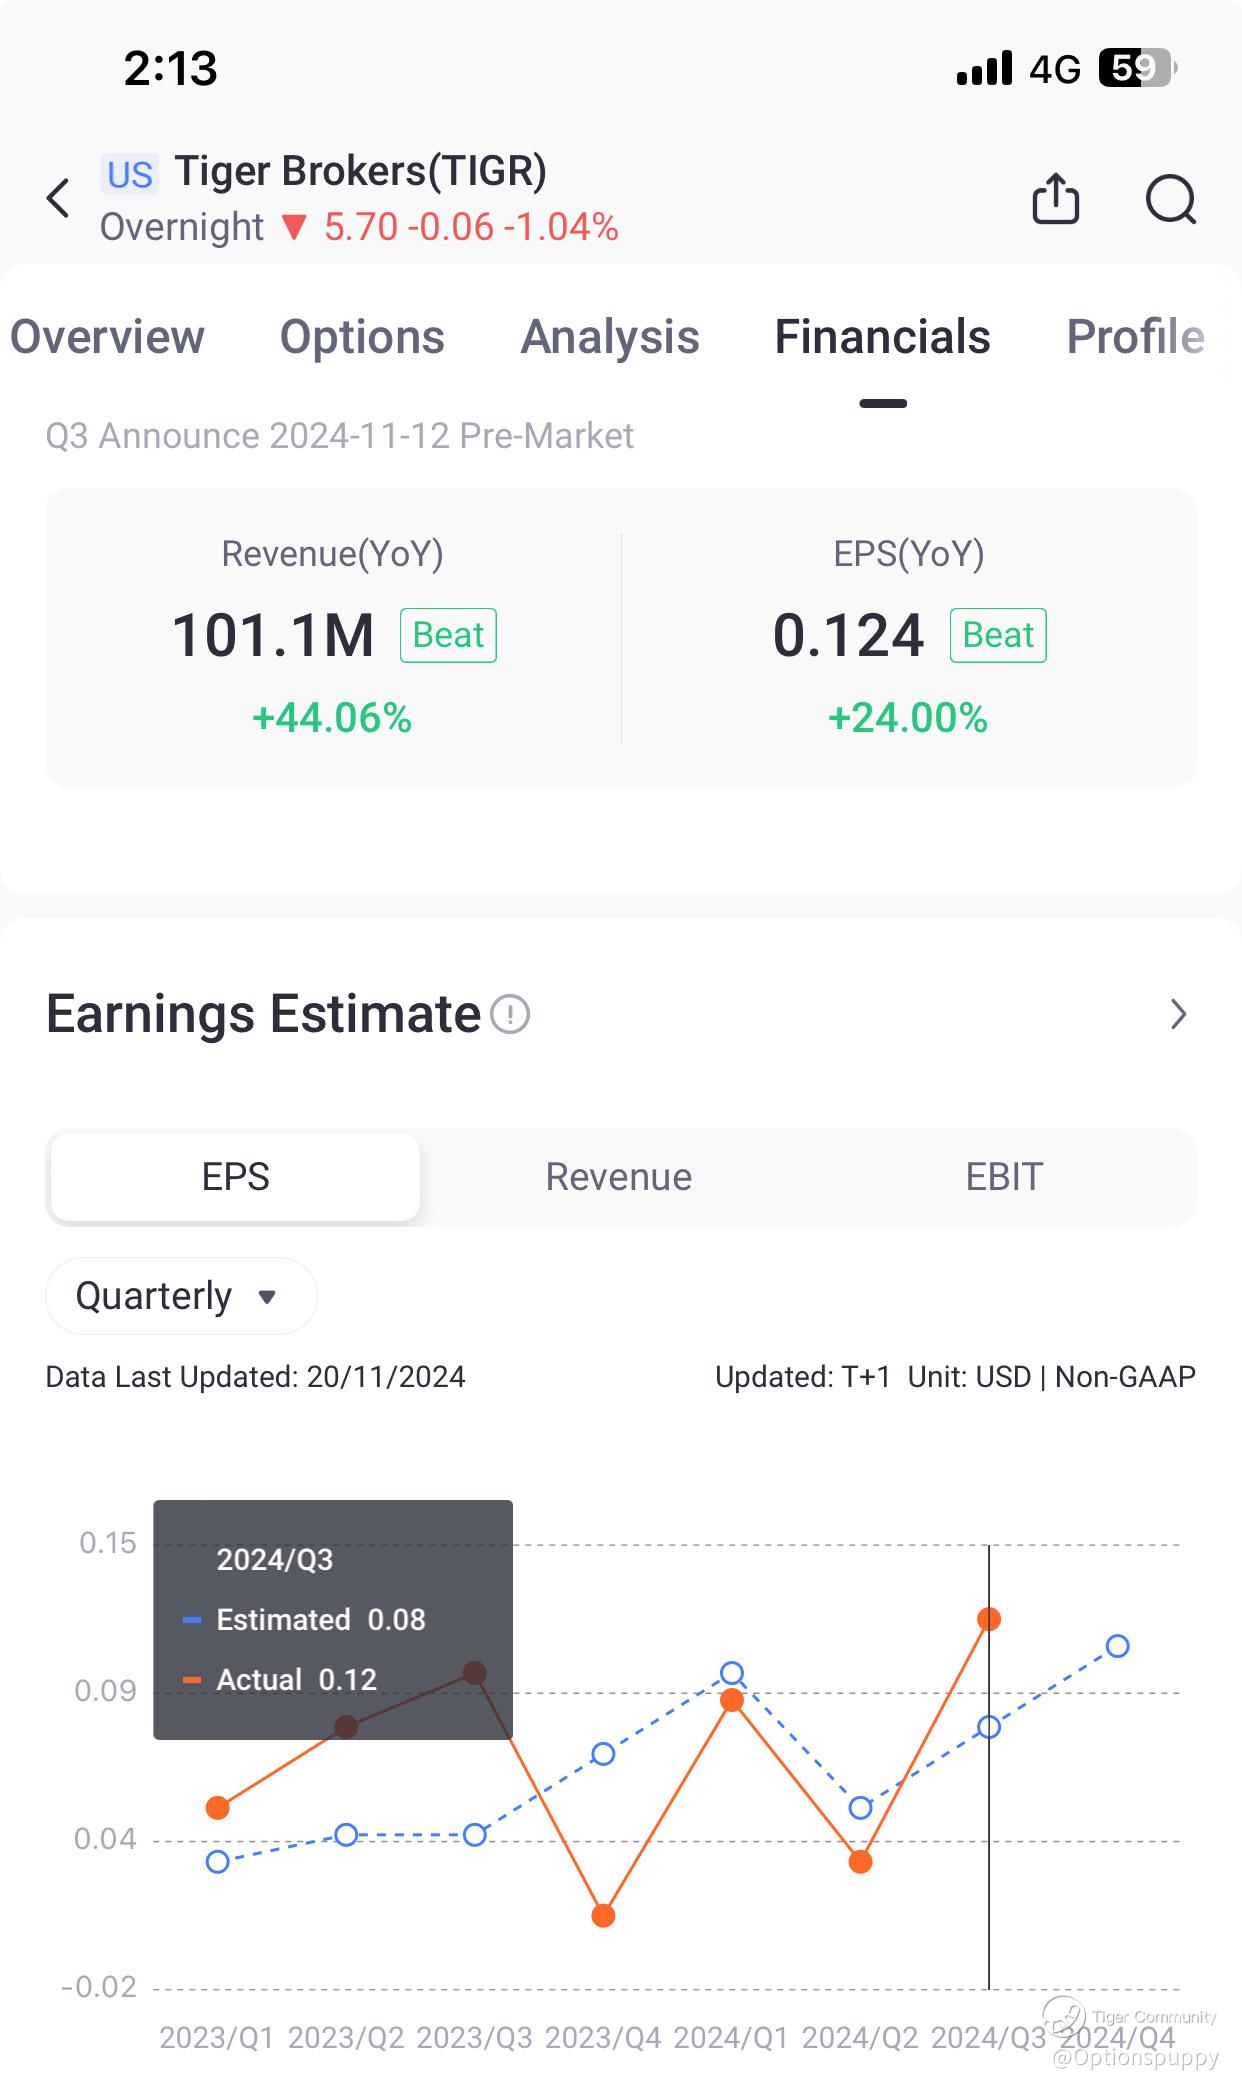Select the Financials tab
The width and height of the screenshot is (1242, 2085).
883,337
